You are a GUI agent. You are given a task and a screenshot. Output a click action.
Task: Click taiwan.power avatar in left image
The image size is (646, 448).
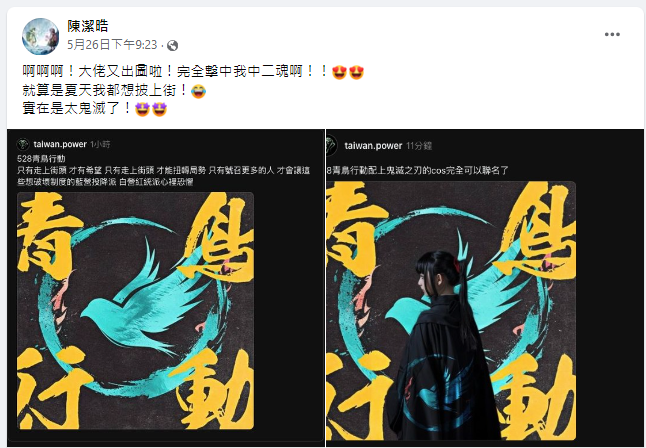tap(23, 144)
